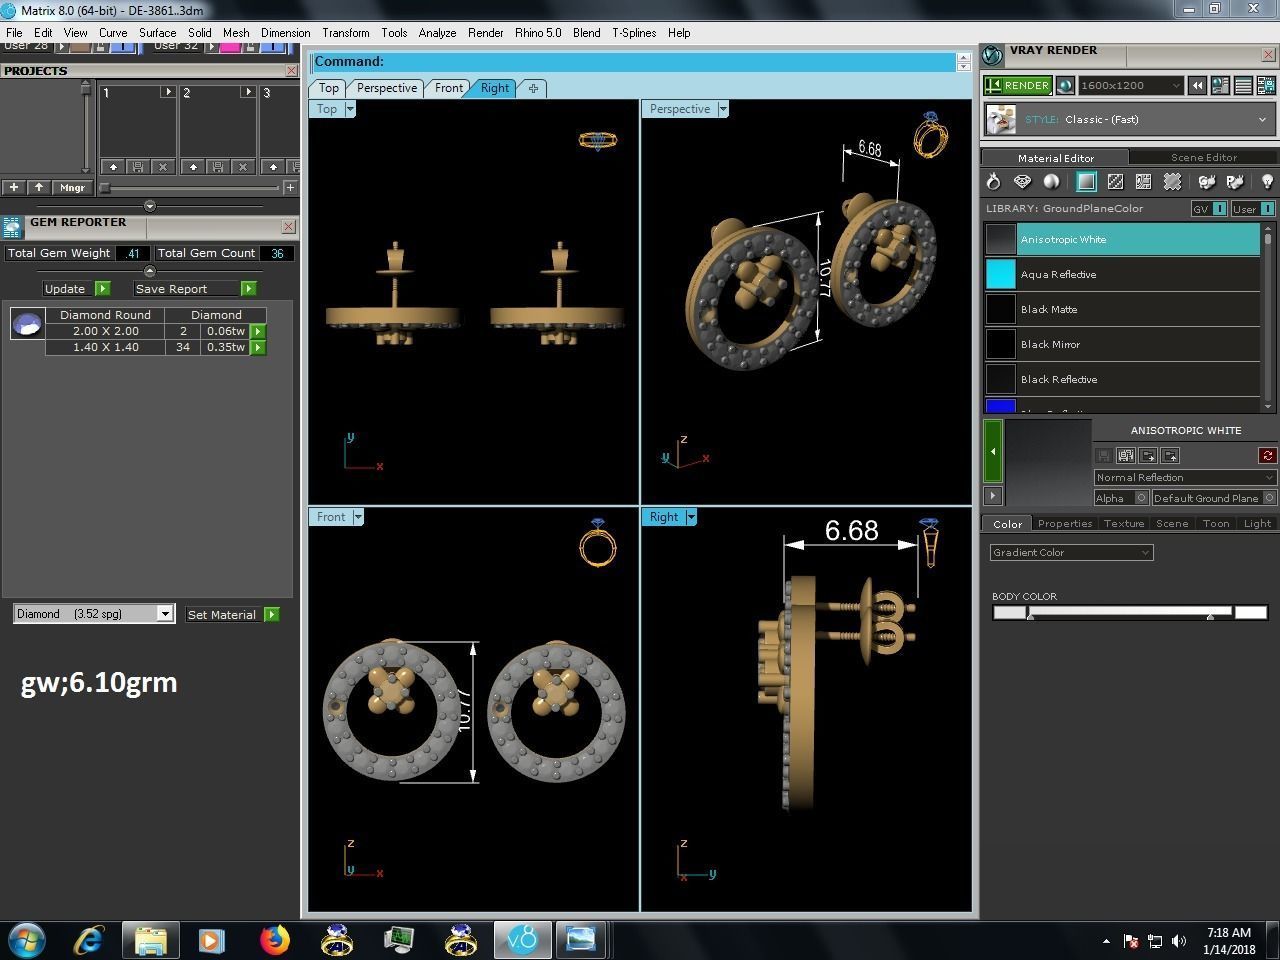This screenshot has height=960, width=1280.
Task: Open the Perspective viewport dropdown arrow
Action: [x=723, y=109]
